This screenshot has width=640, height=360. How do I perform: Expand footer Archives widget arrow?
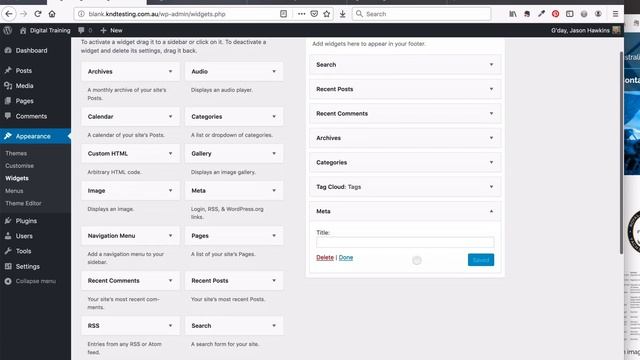coord(491,138)
